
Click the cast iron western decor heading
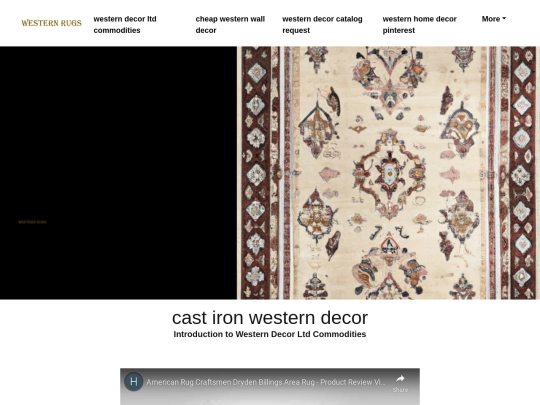point(270,318)
